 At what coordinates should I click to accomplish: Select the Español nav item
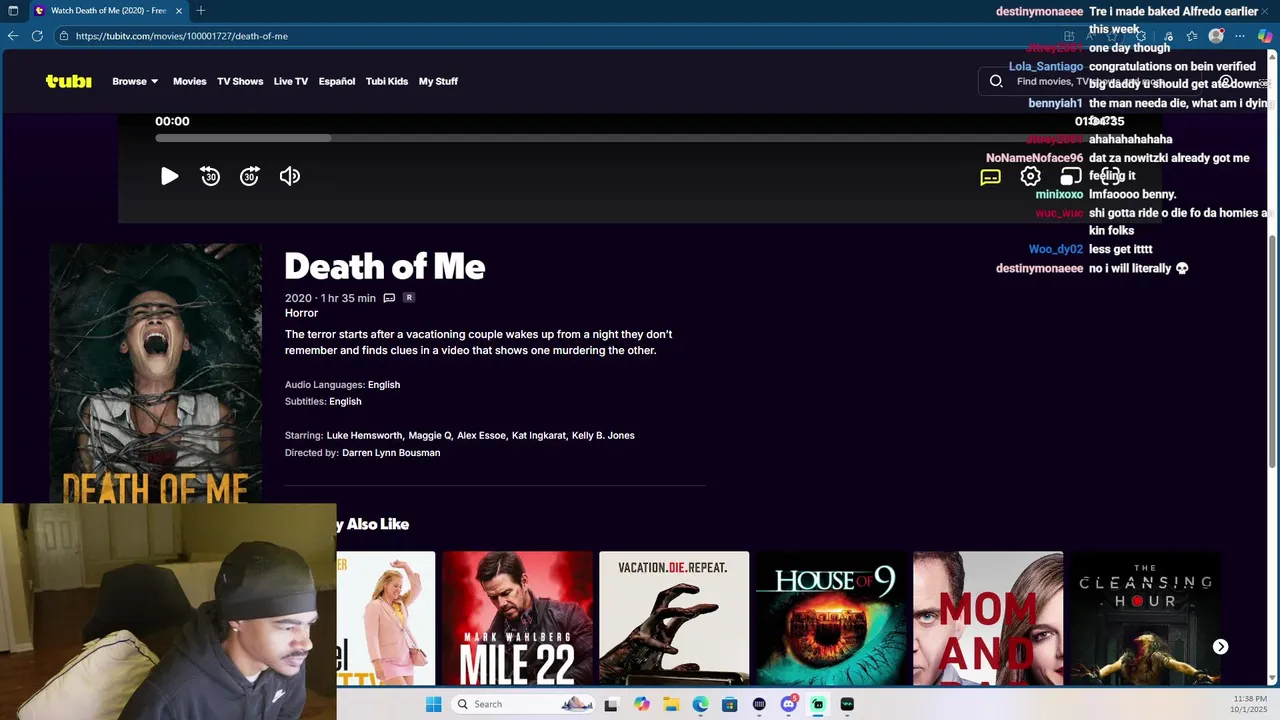(x=337, y=81)
